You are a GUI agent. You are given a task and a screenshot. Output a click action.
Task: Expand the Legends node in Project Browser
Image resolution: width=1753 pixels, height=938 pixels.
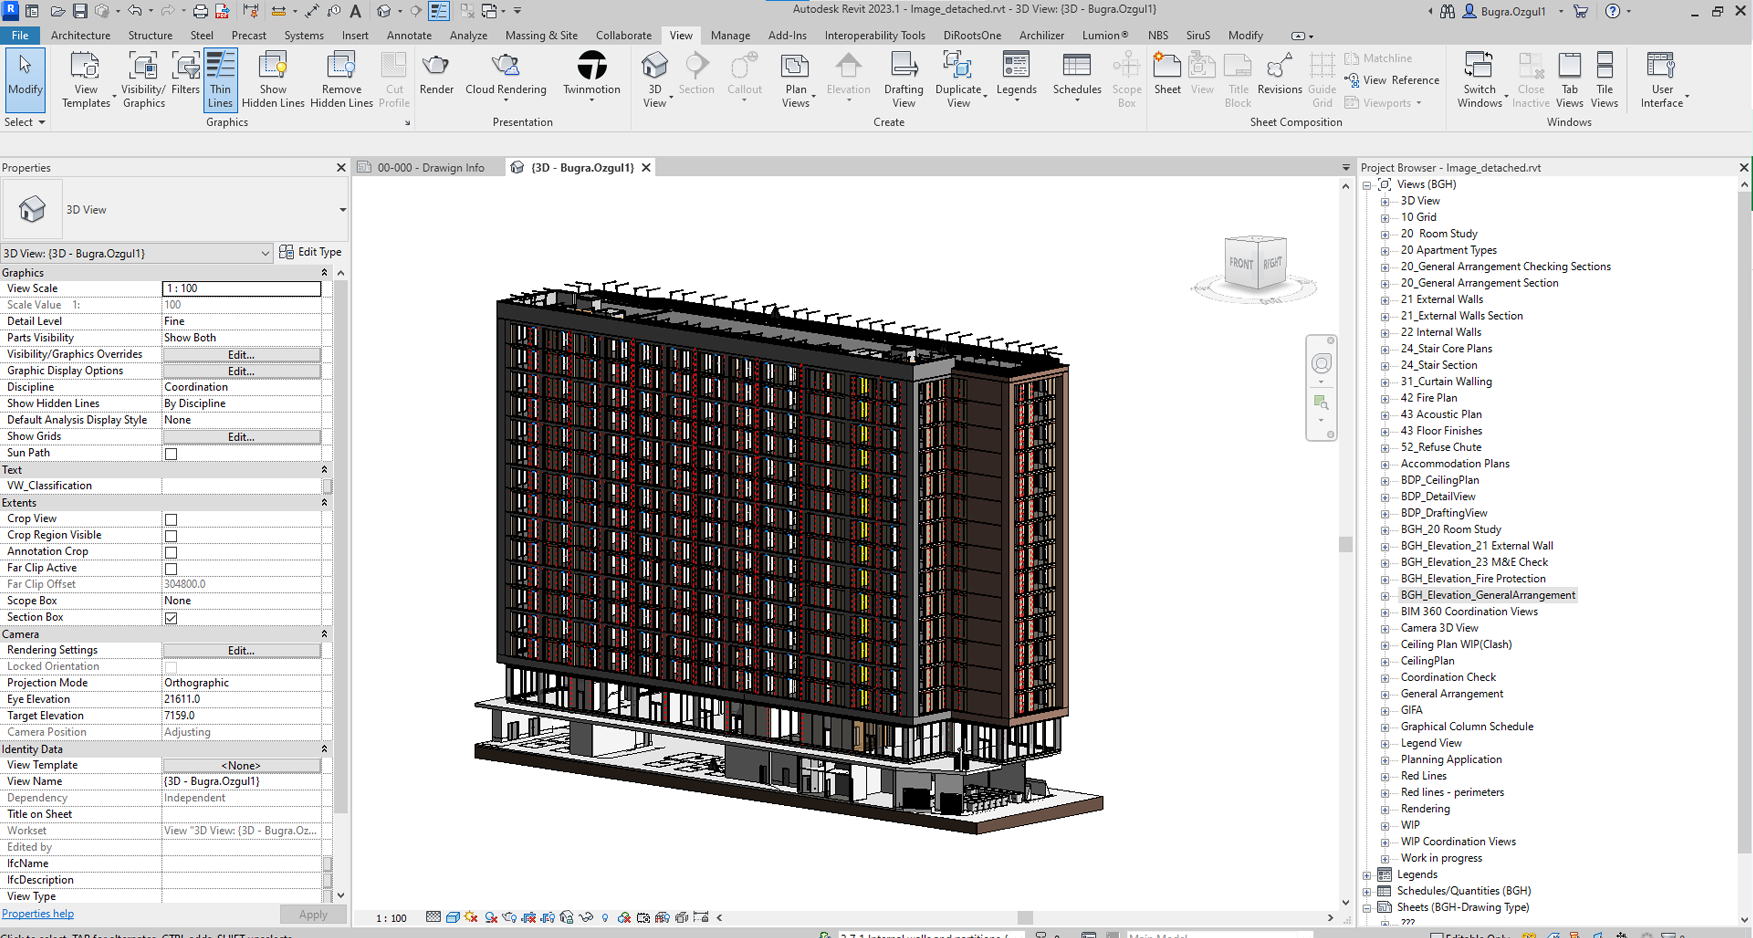pos(1367,875)
